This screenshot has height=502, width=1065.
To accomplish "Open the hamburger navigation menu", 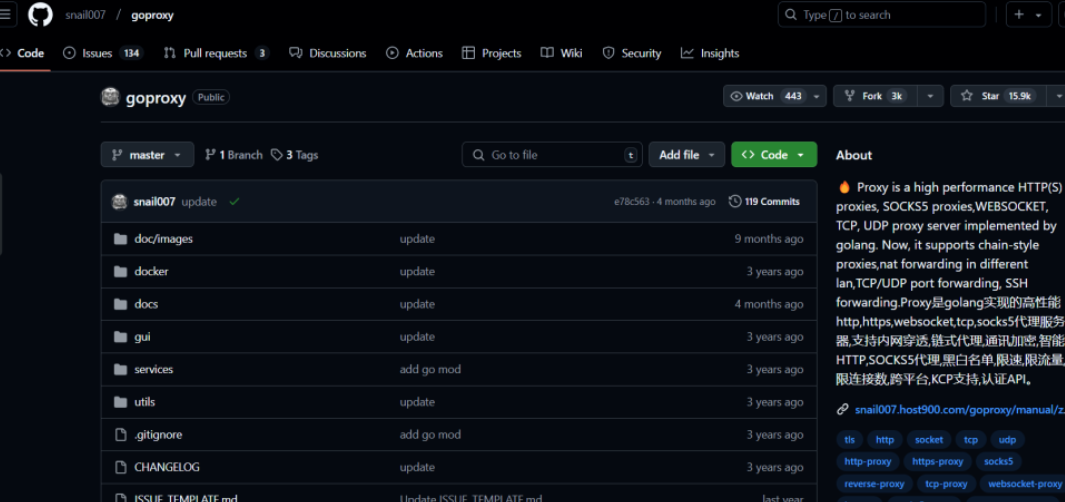I will [5, 15].
